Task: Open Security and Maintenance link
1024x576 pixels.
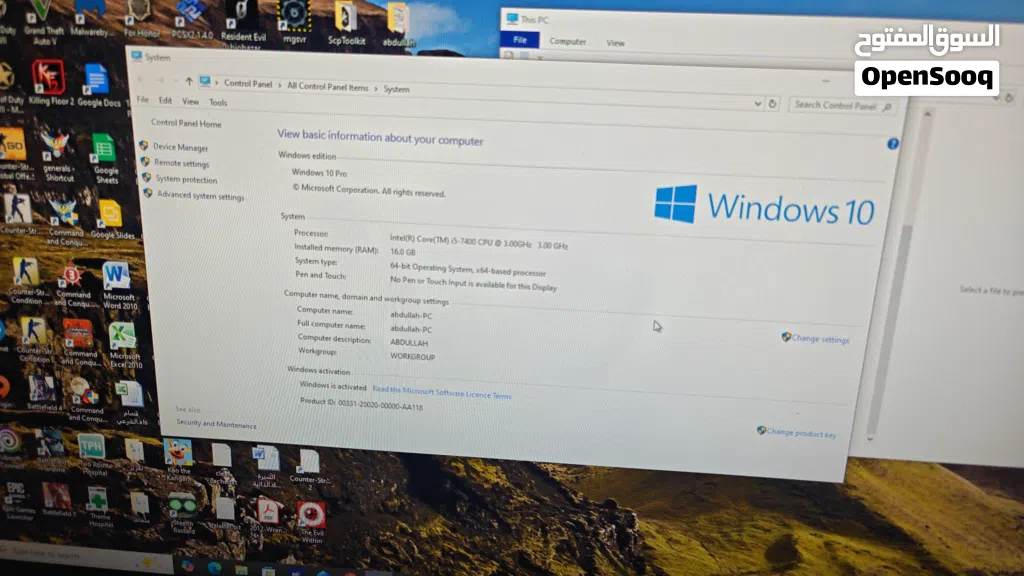Action: pyautogui.click(x=216, y=424)
